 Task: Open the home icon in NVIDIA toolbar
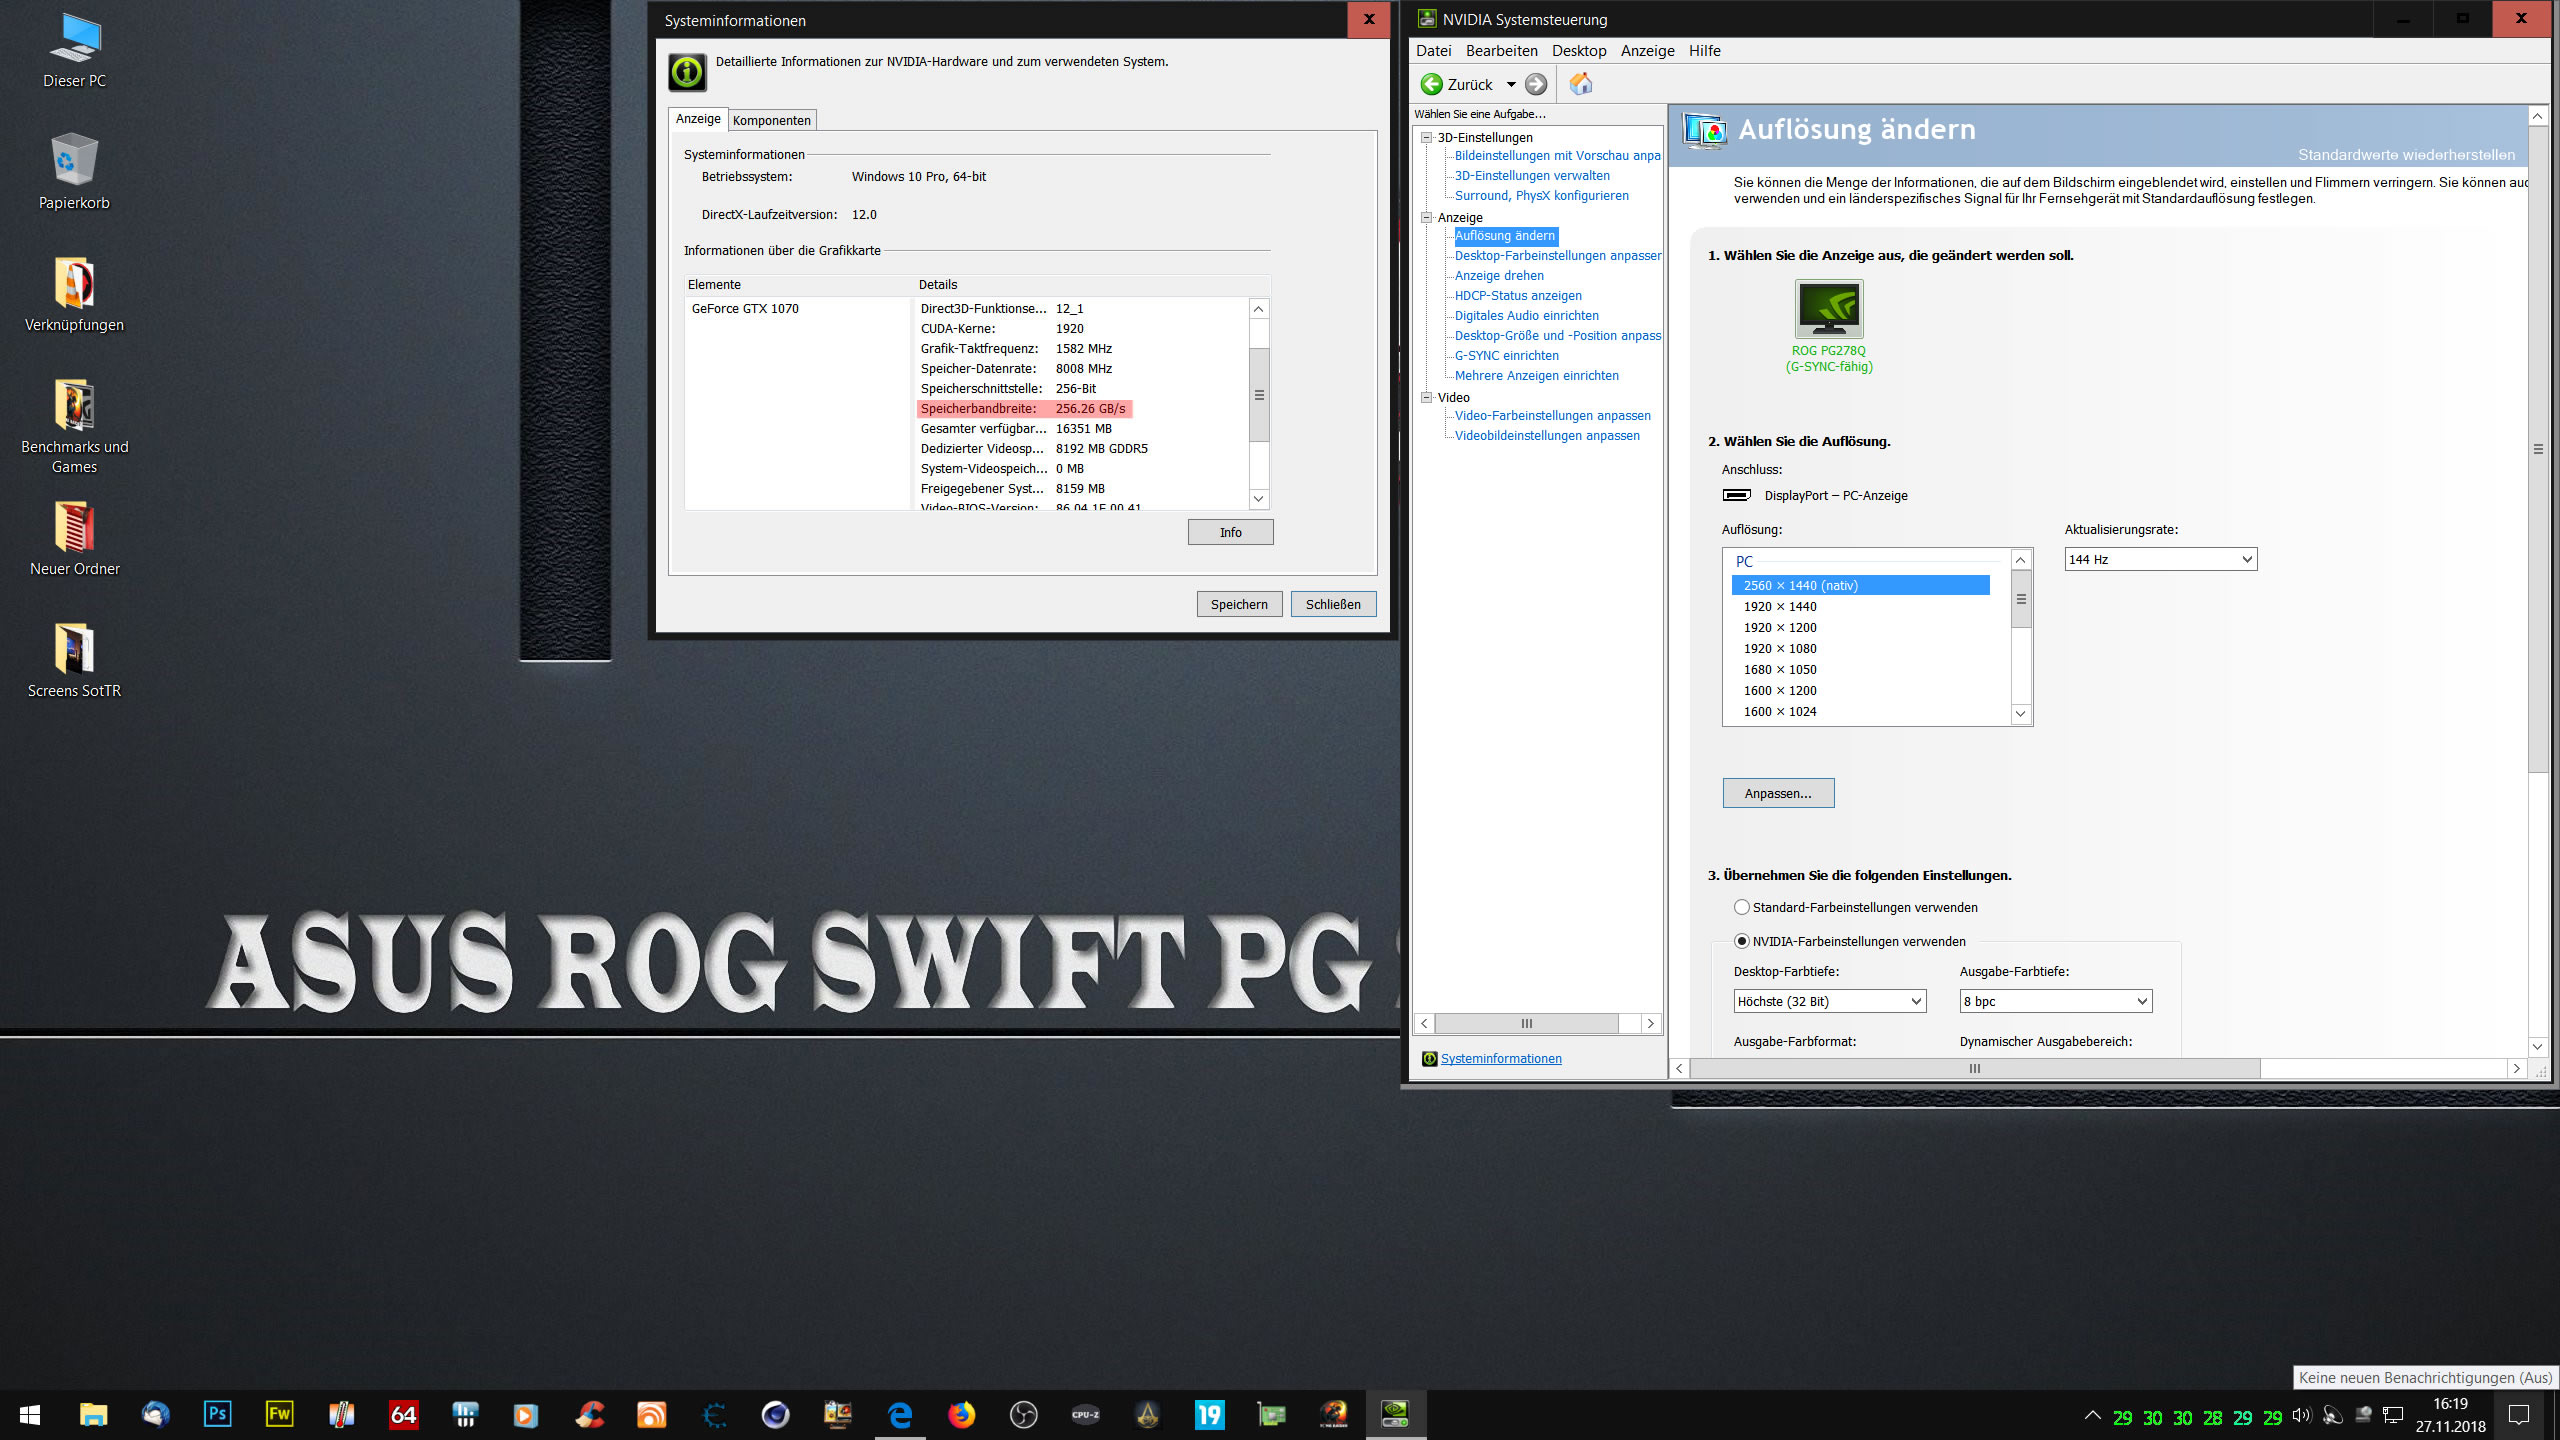point(1581,84)
